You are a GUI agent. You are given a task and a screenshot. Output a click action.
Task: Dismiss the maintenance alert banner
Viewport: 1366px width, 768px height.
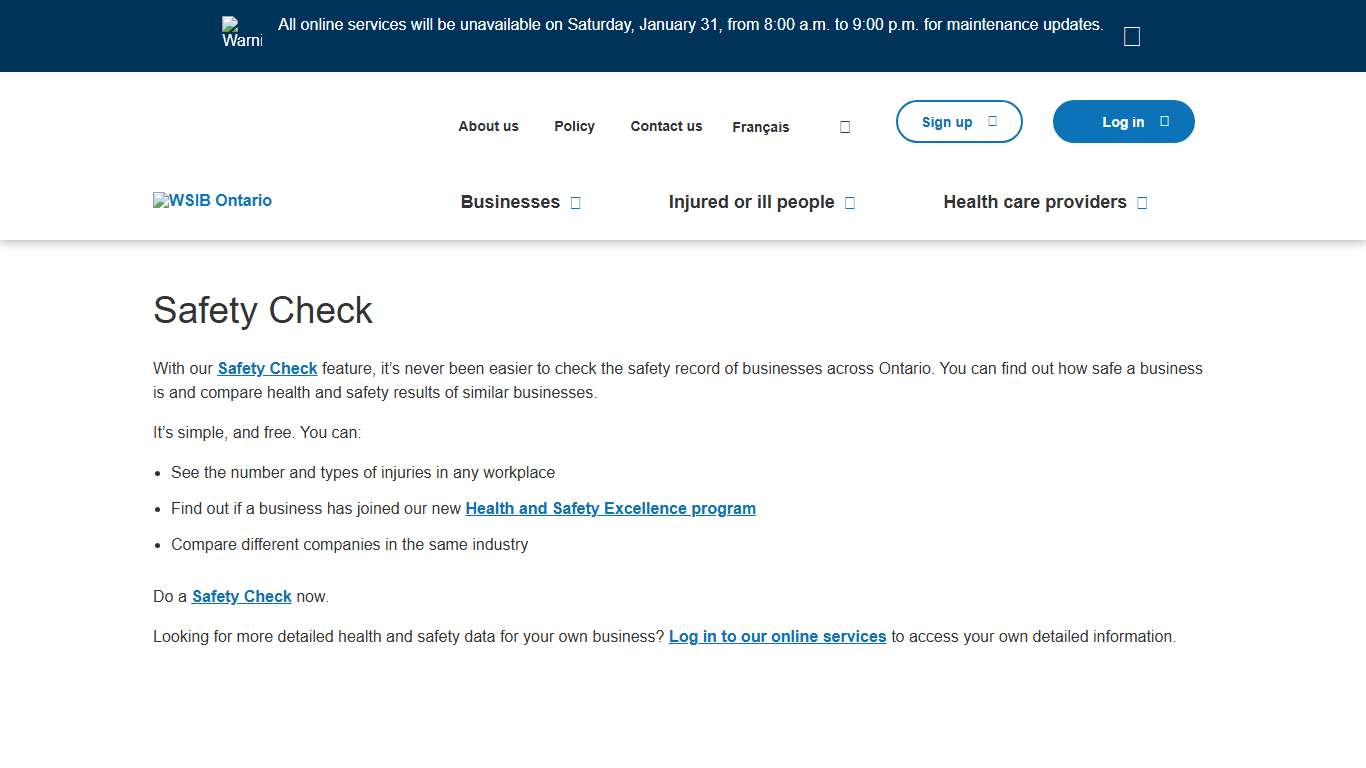(1131, 35)
